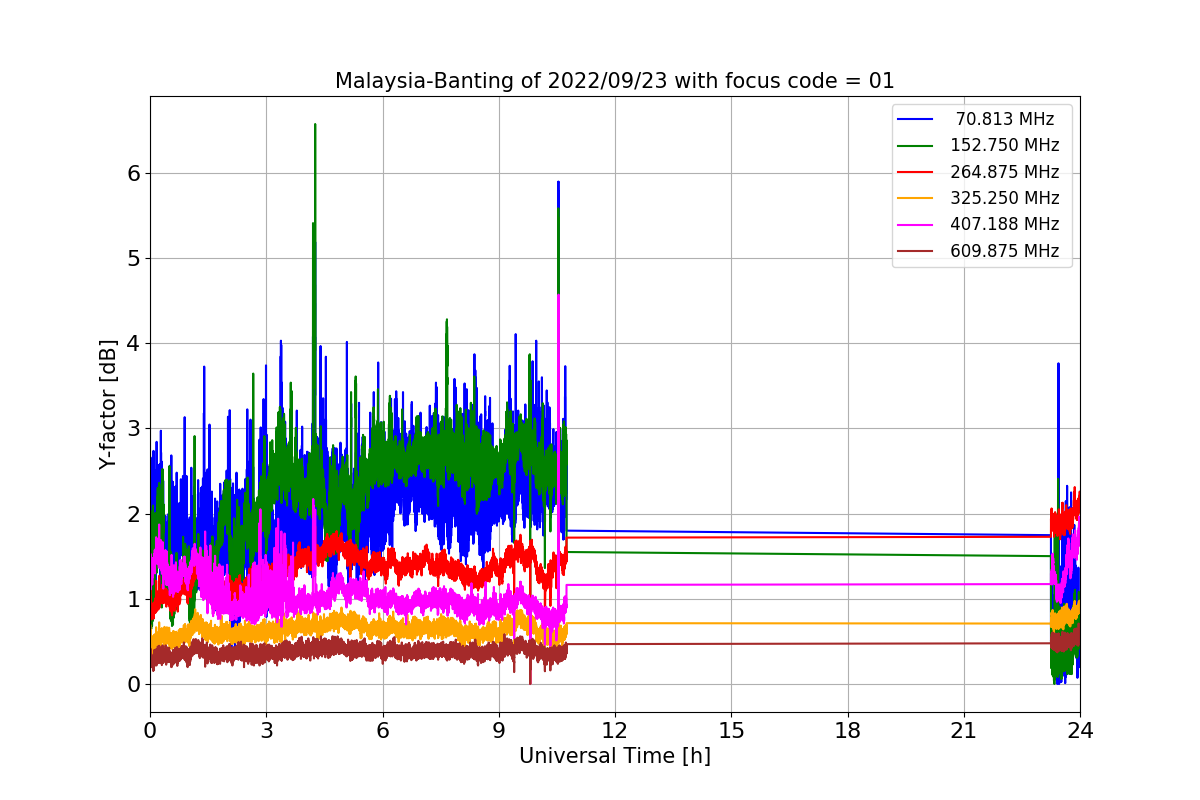Click the red line swatch in the legend
1200x800 pixels.
coord(915,172)
